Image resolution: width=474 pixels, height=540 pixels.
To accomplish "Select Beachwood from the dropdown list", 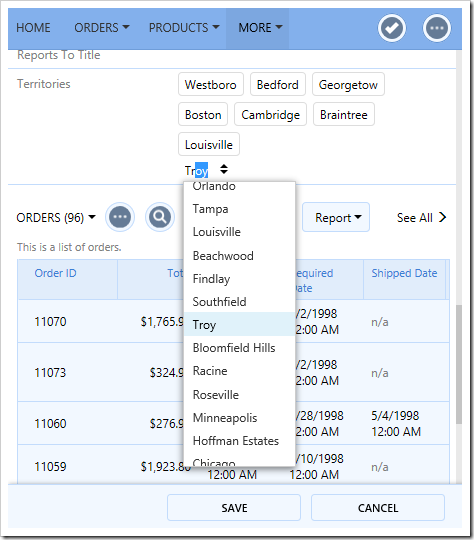I will point(239,256).
